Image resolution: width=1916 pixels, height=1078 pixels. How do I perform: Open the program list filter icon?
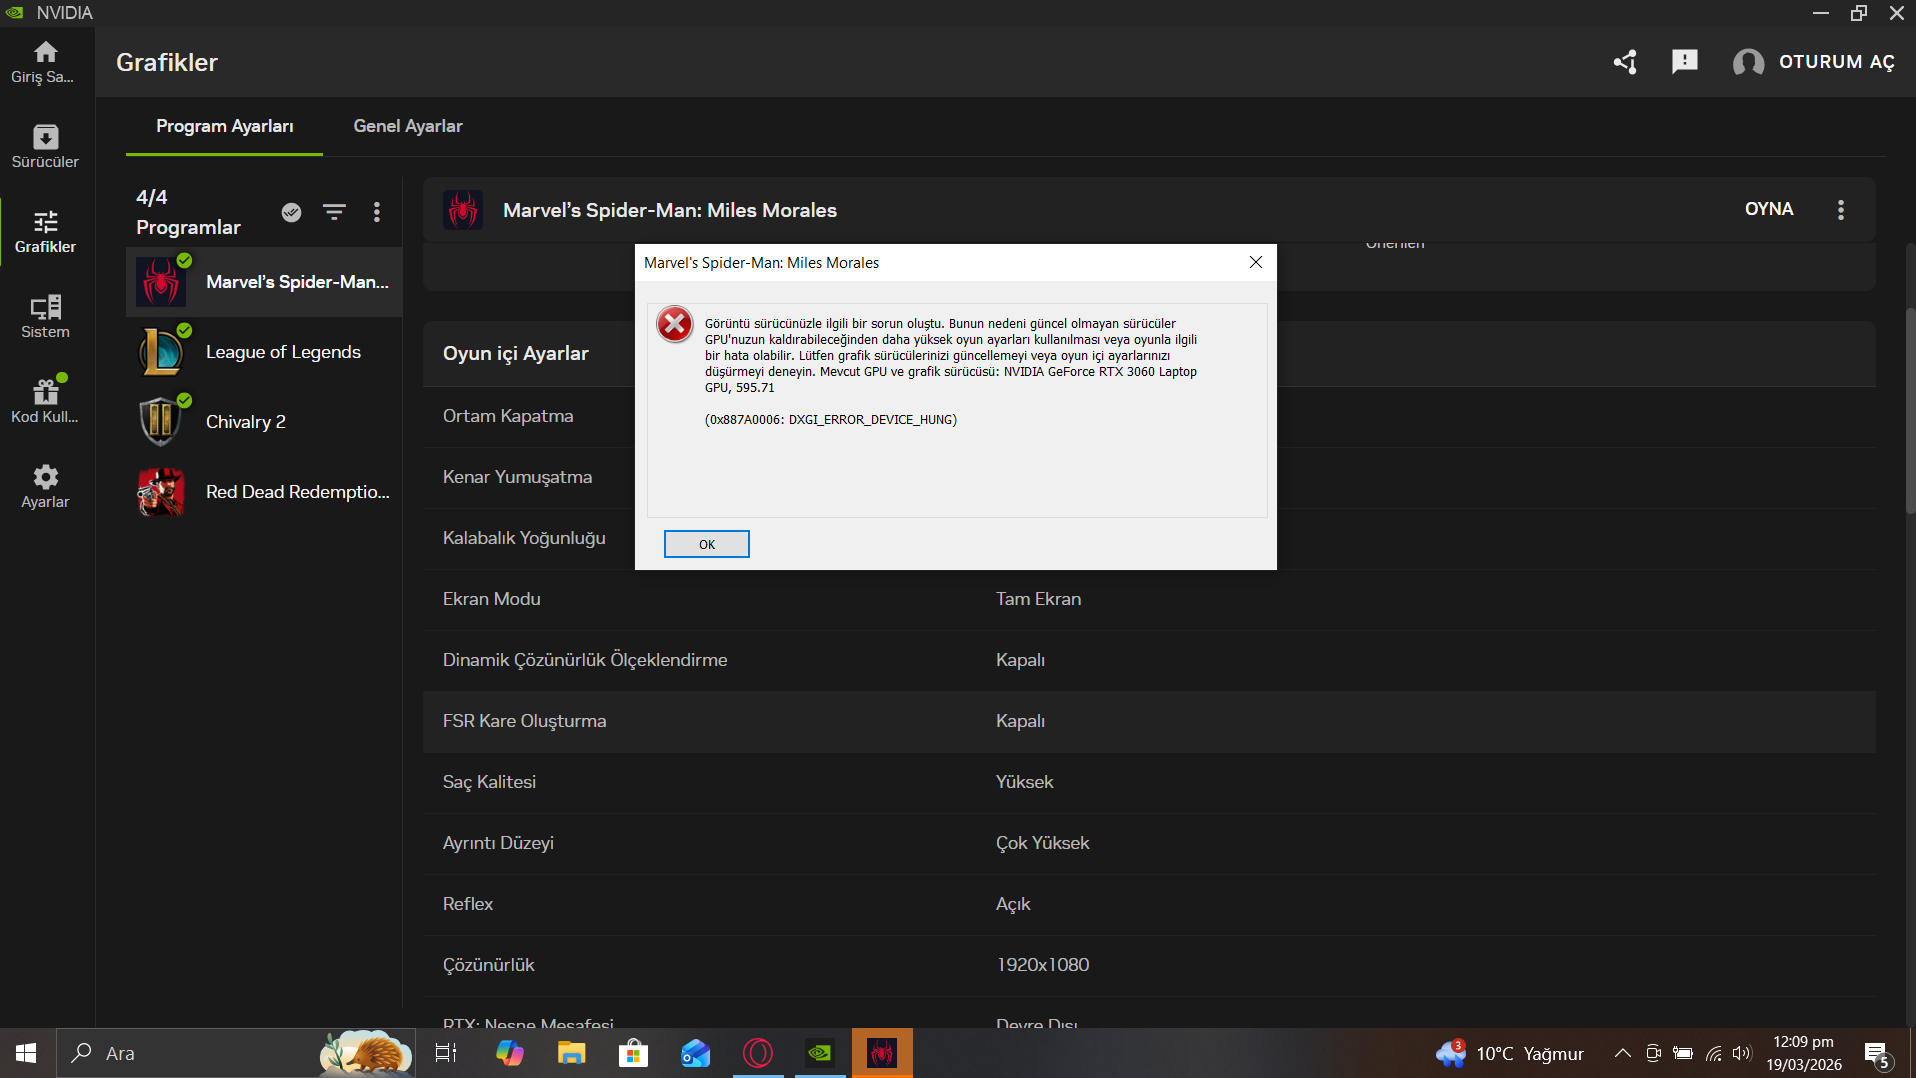[x=334, y=212]
